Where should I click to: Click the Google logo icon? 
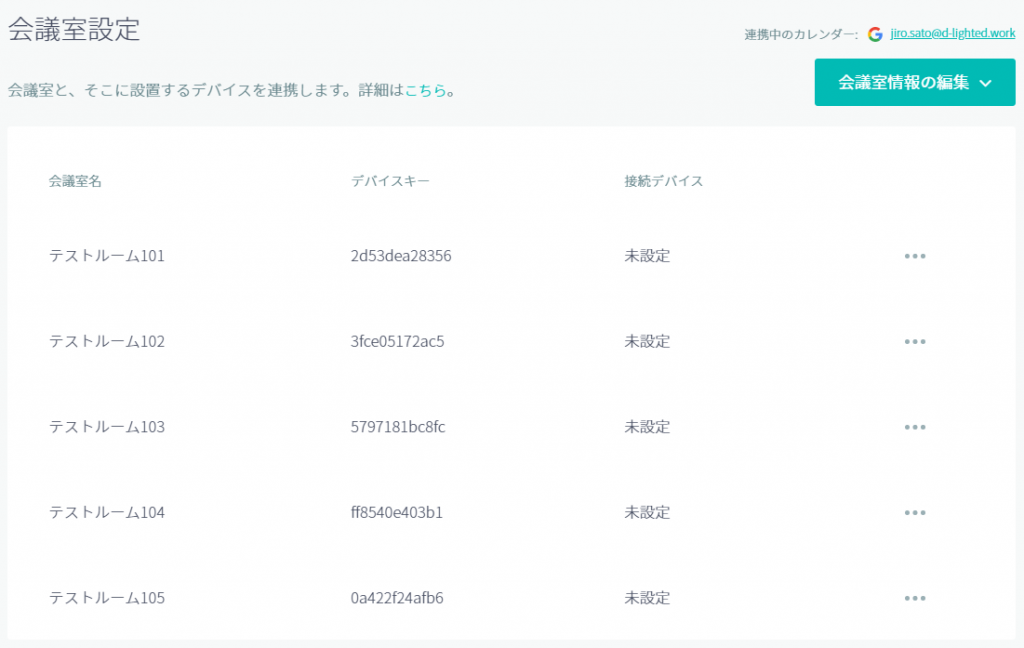tap(875, 34)
